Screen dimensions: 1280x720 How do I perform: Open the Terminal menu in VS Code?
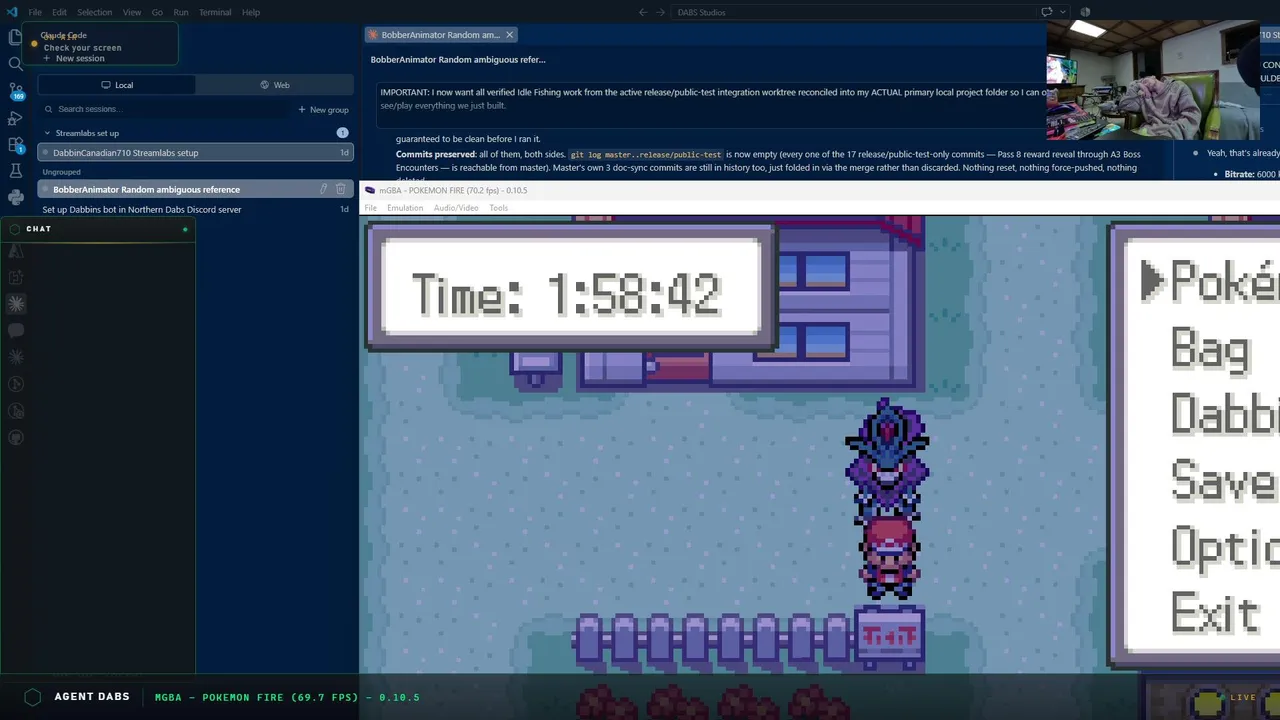(215, 12)
